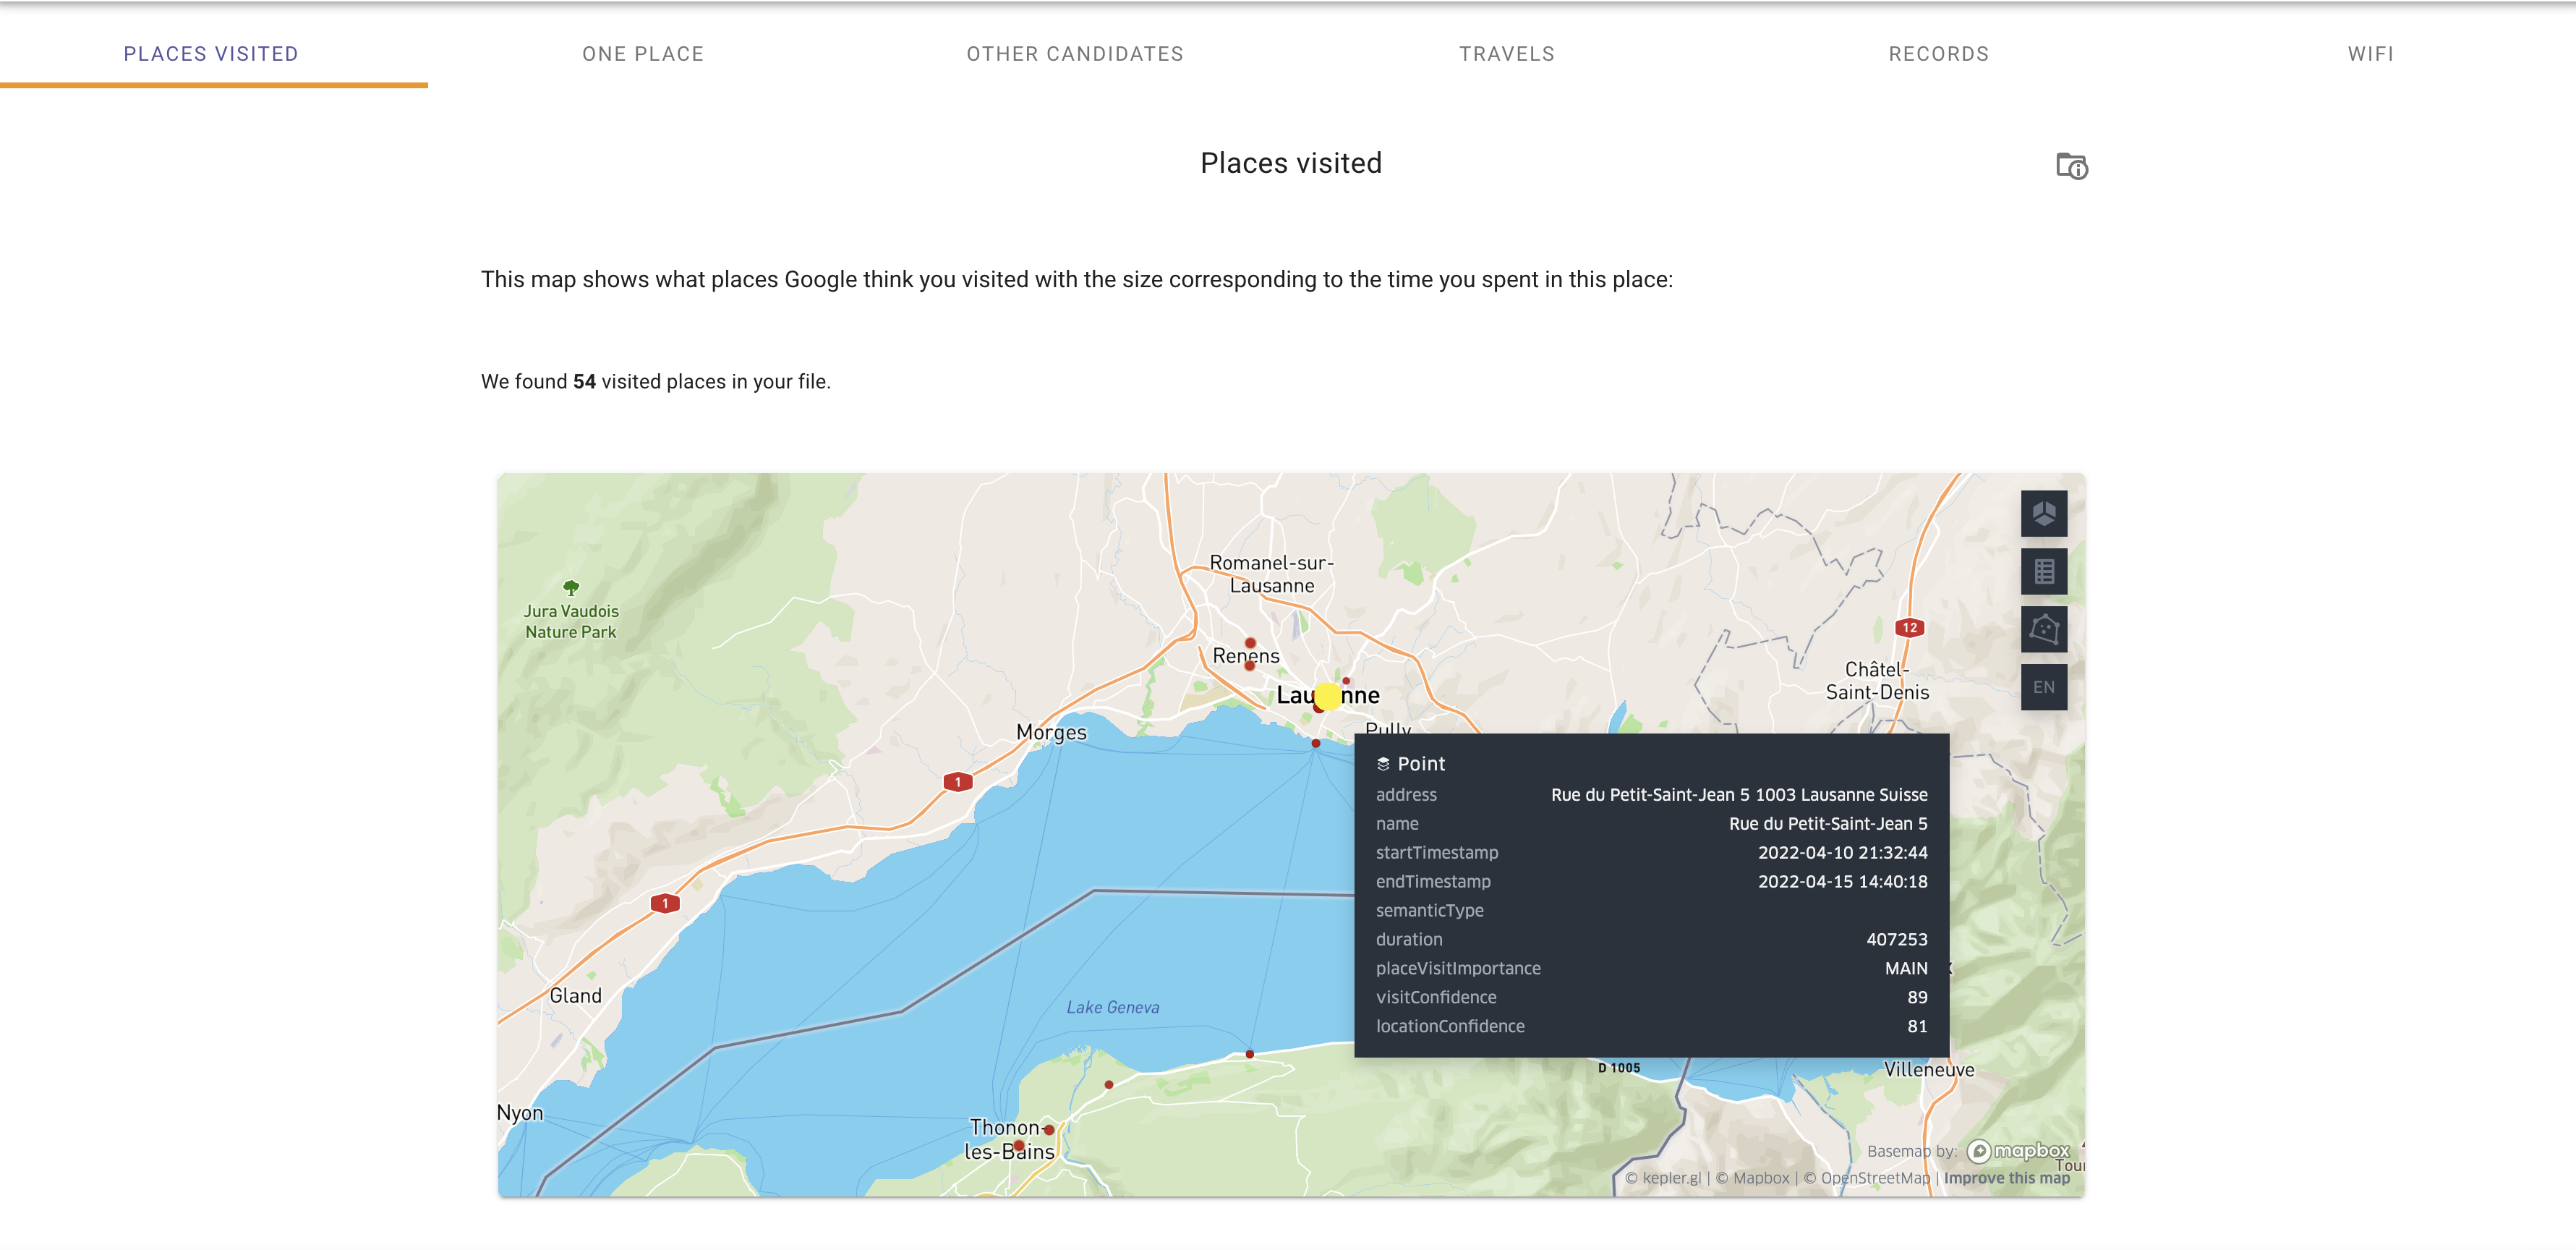The height and width of the screenshot is (1250, 2576).
Task: Click the Jura Vaudois Nature Park label
Action: click(571, 621)
